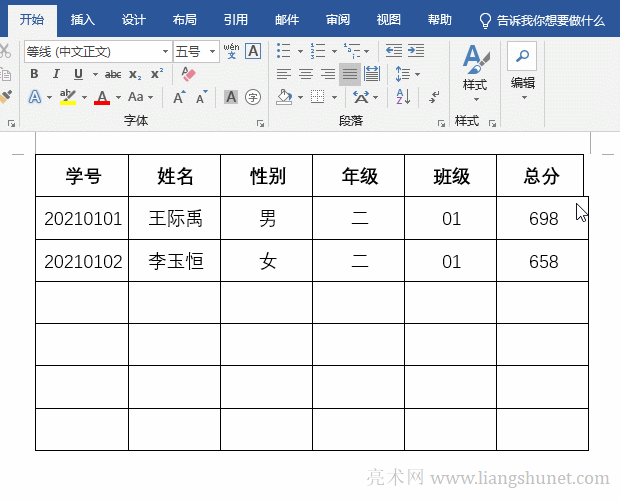Click the character border icon
Viewport: 620px width, 500px height.
pyautogui.click(x=253, y=51)
